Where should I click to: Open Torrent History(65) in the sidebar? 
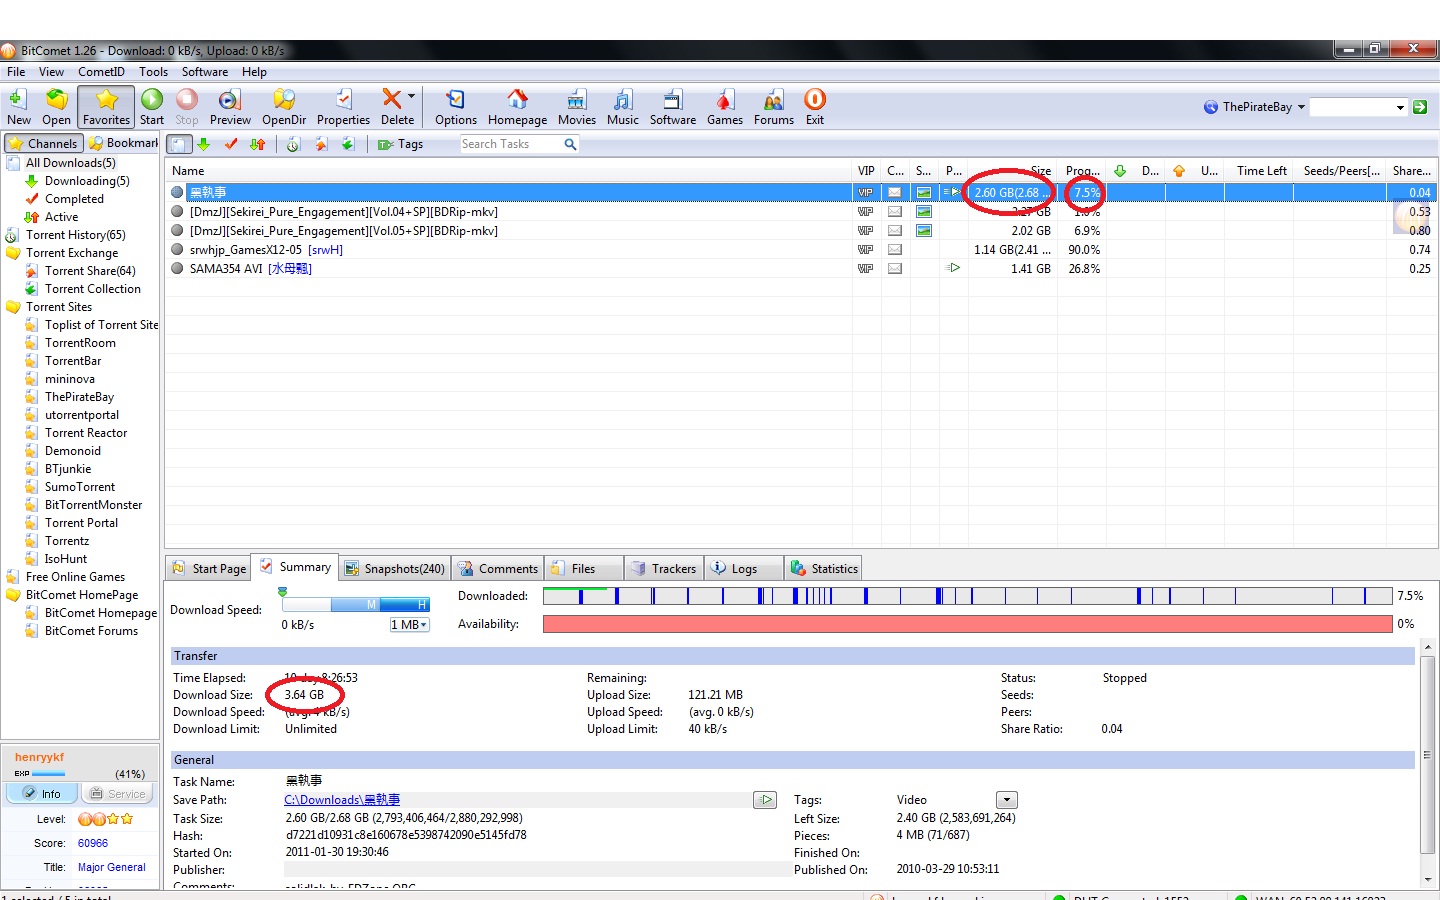pyautogui.click(x=75, y=235)
